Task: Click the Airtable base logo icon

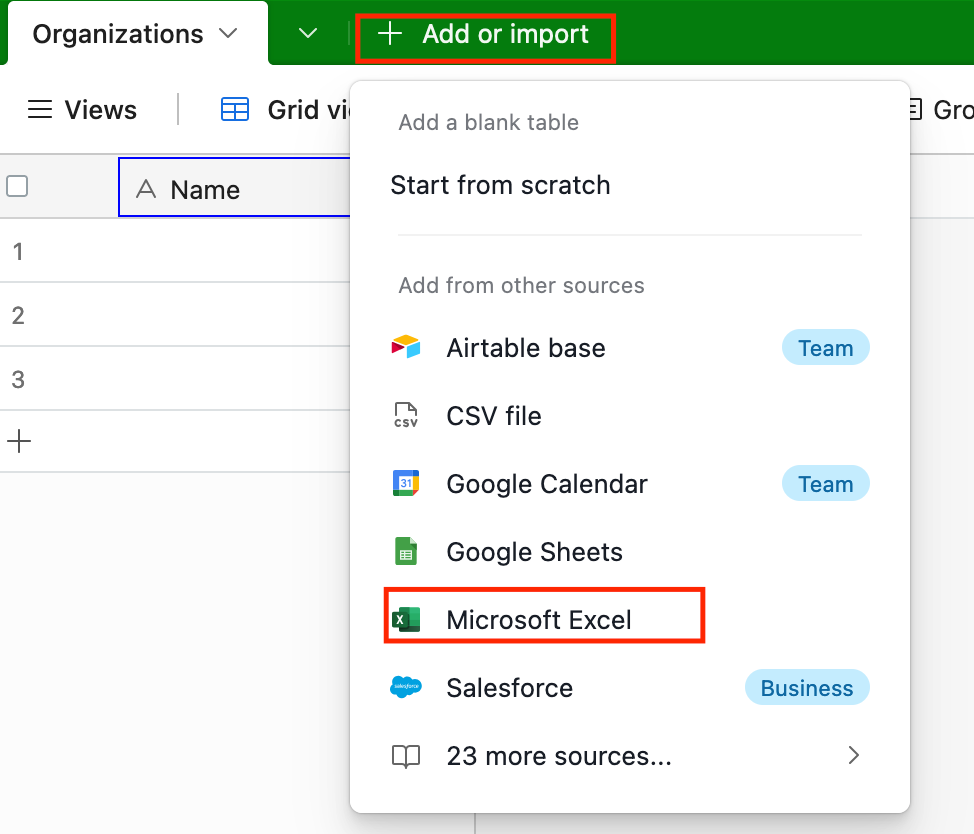Action: click(x=406, y=347)
